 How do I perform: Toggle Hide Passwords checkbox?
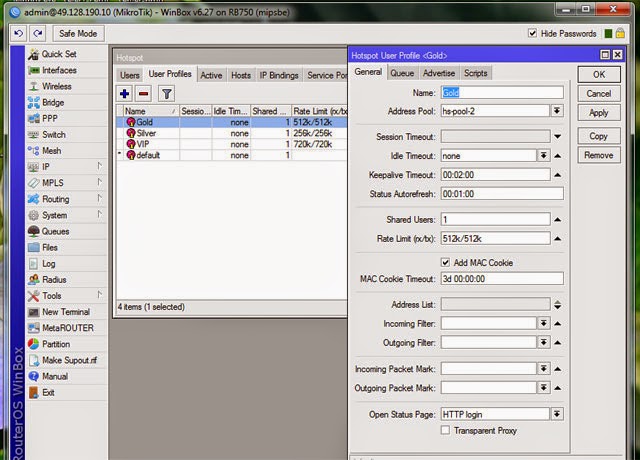coord(532,33)
